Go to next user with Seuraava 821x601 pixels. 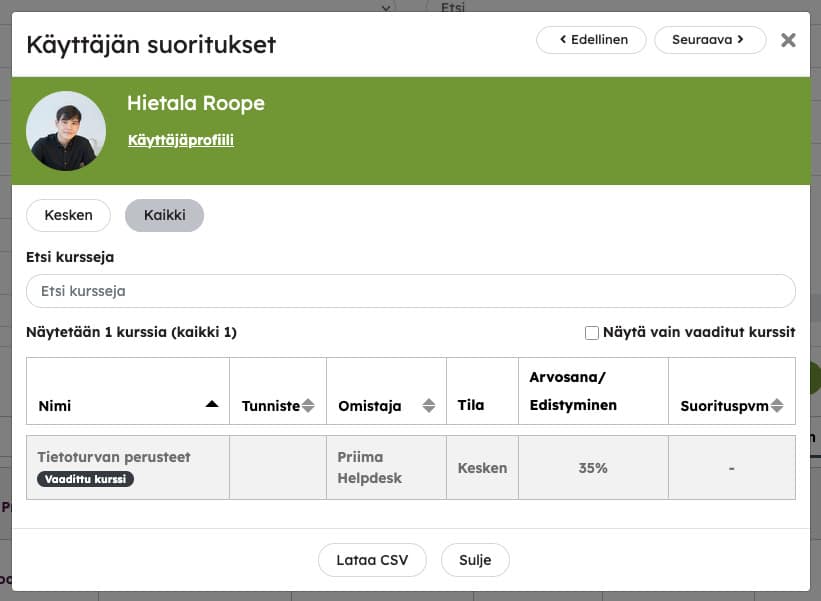[x=710, y=40]
